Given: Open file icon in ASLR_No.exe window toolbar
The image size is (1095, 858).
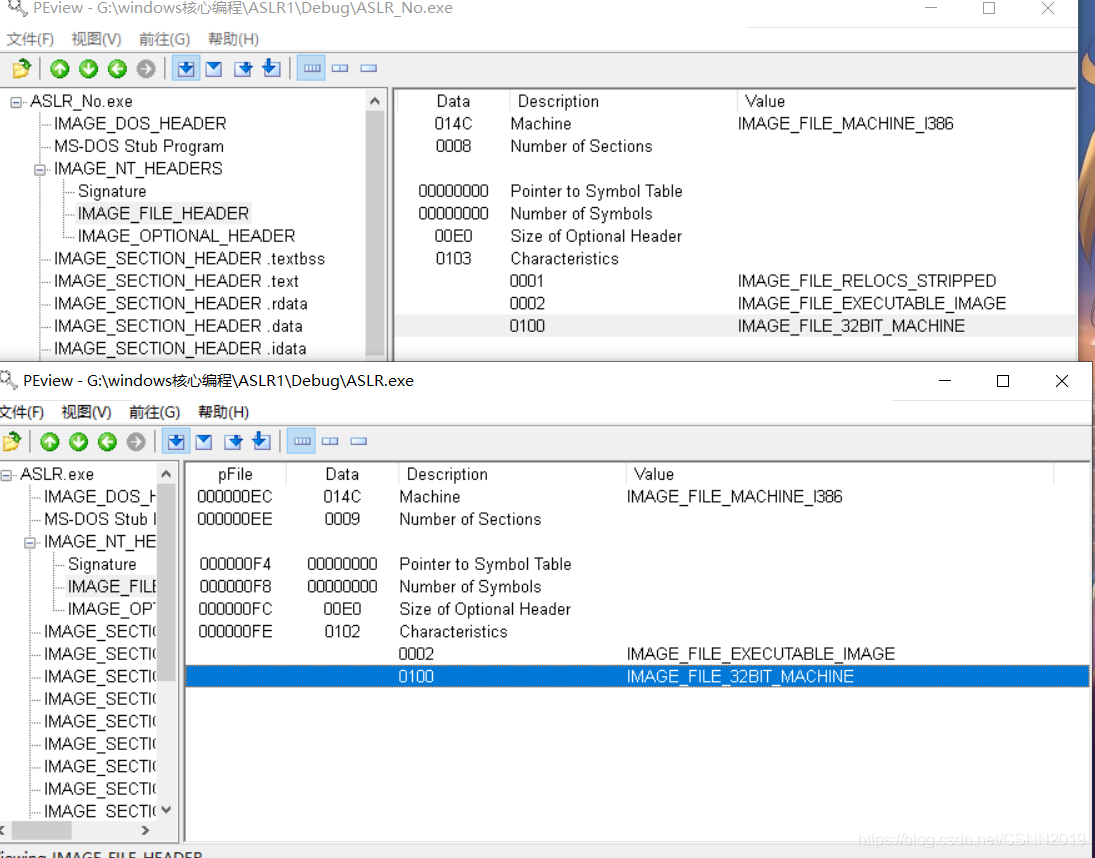Looking at the screenshot, I should click(x=22, y=68).
